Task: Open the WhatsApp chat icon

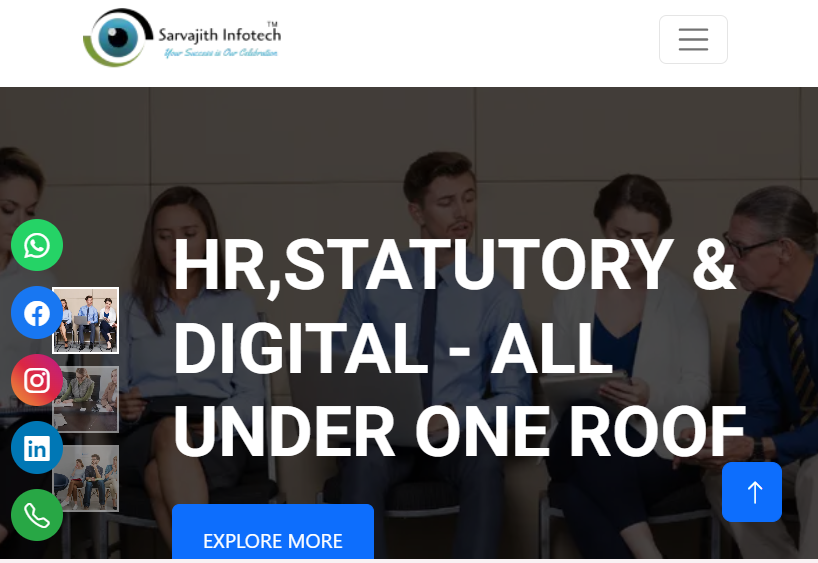Action: click(37, 245)
